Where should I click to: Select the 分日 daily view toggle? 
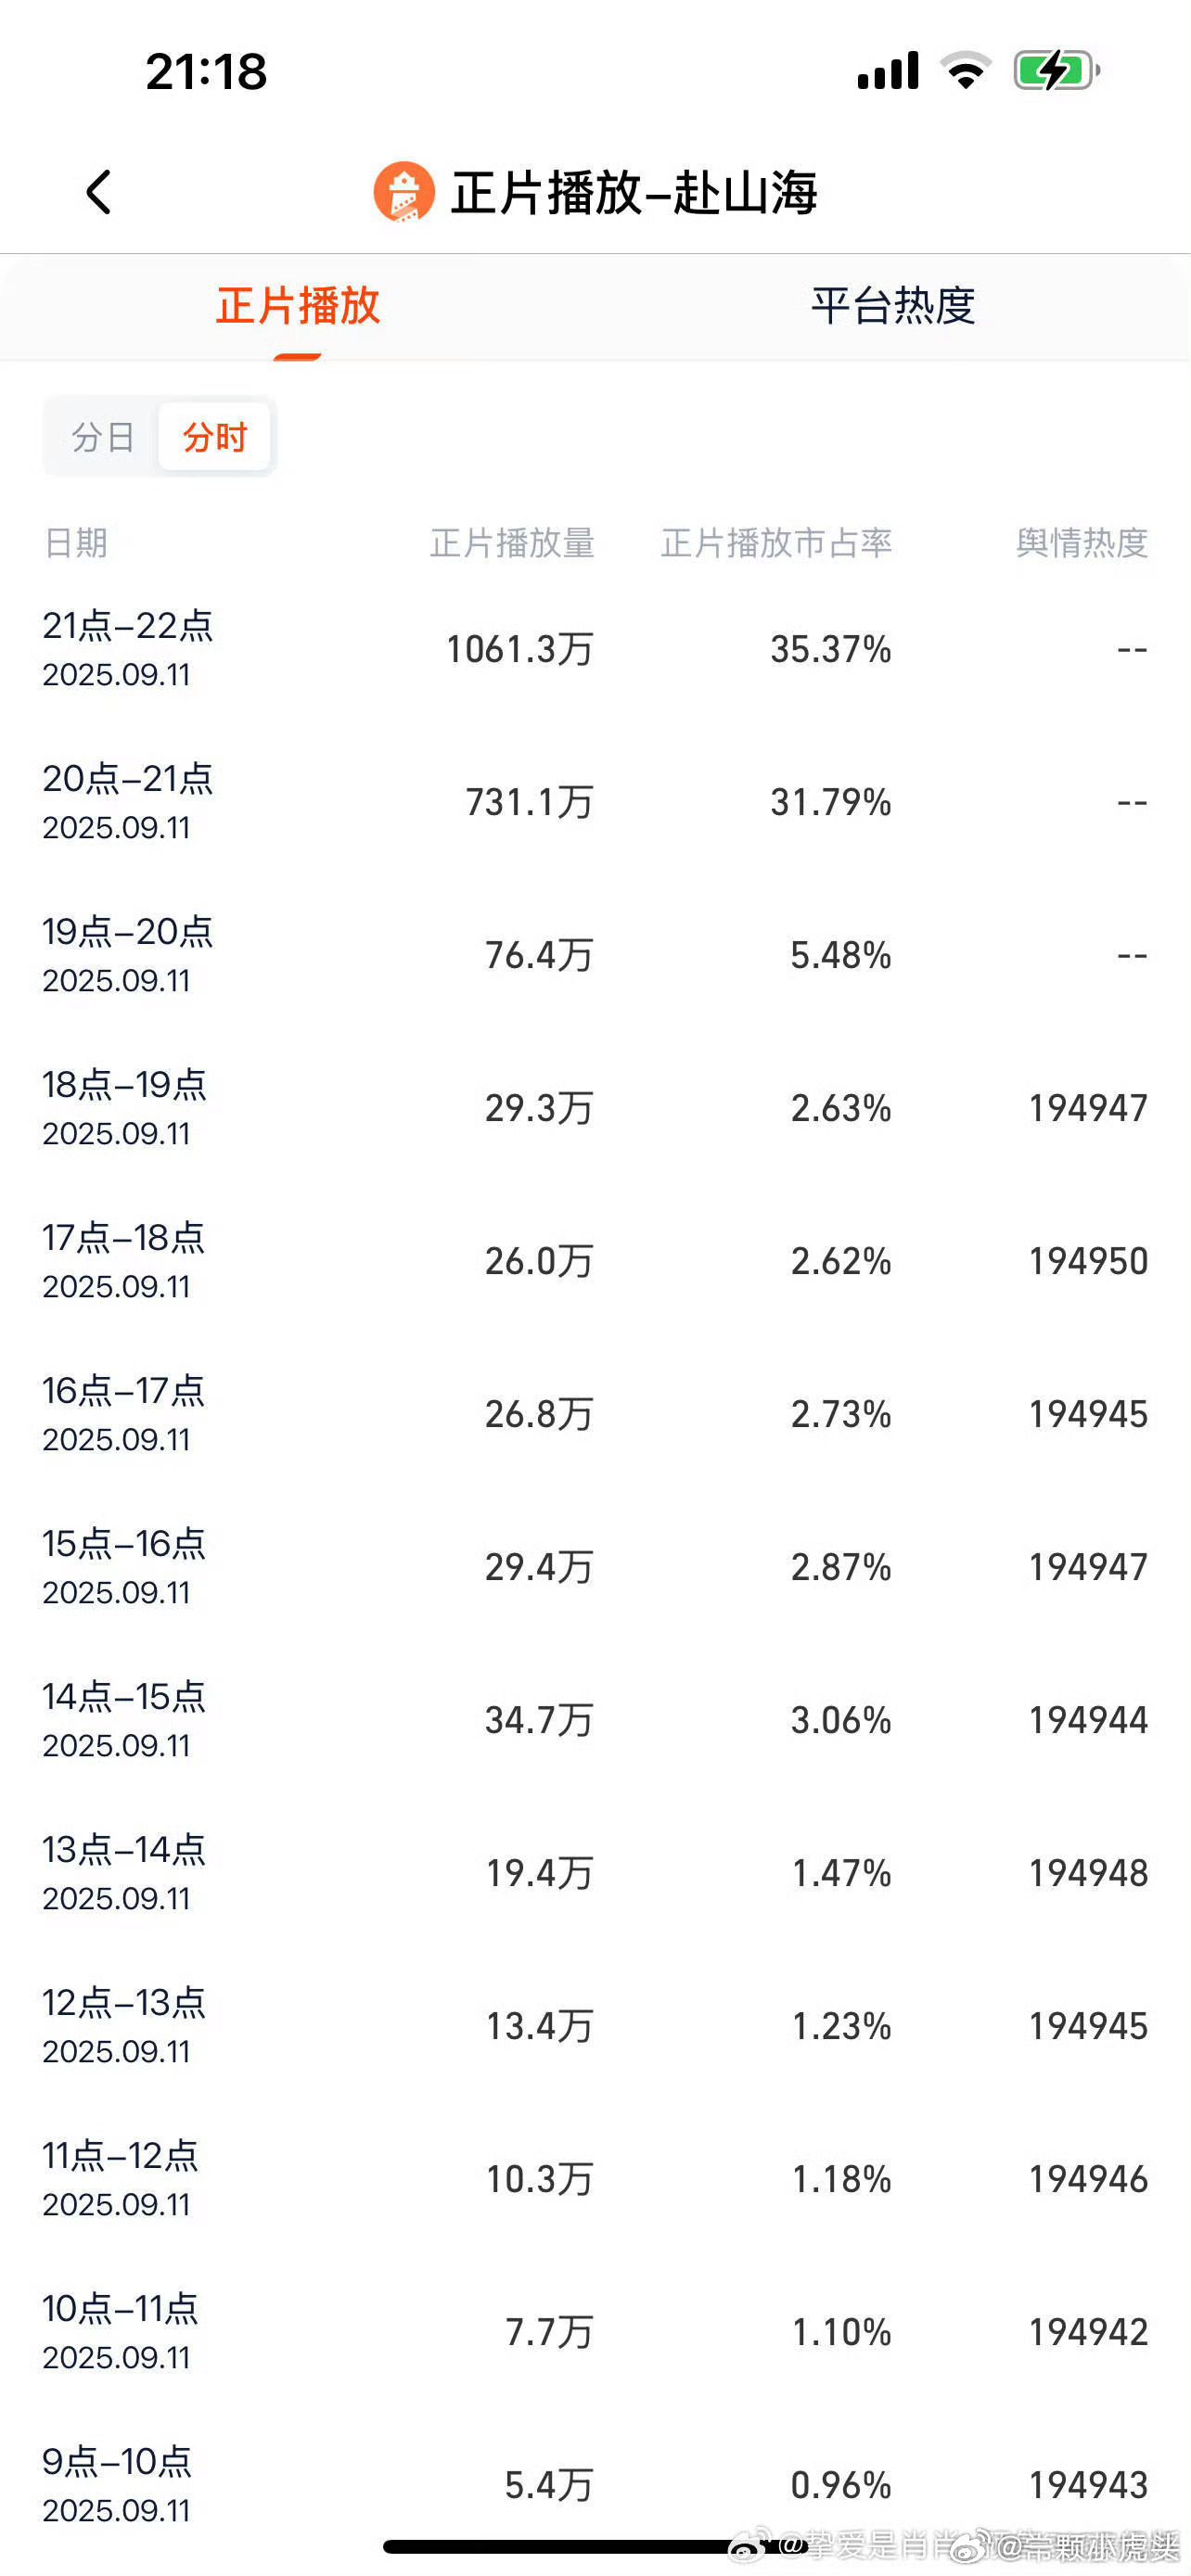[103, 437]
